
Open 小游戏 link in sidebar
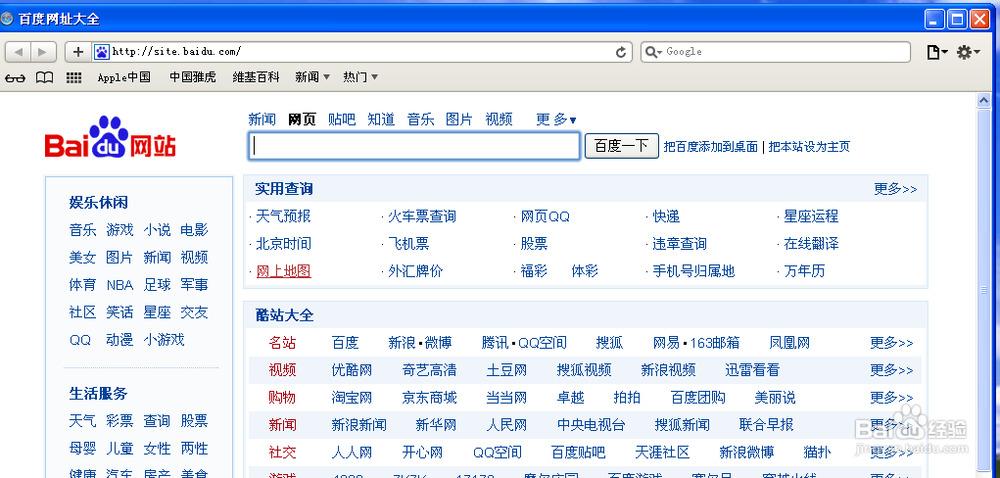coord(164,340)
